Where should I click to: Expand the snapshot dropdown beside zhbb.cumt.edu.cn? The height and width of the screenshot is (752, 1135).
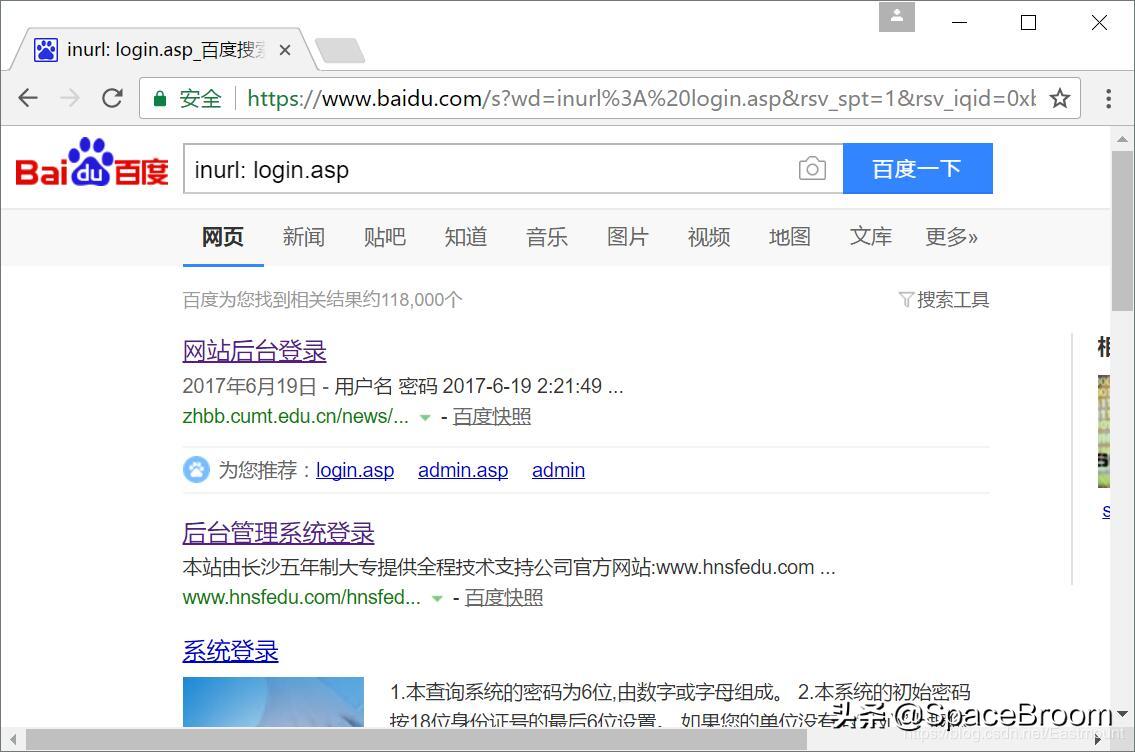point(425,418)
